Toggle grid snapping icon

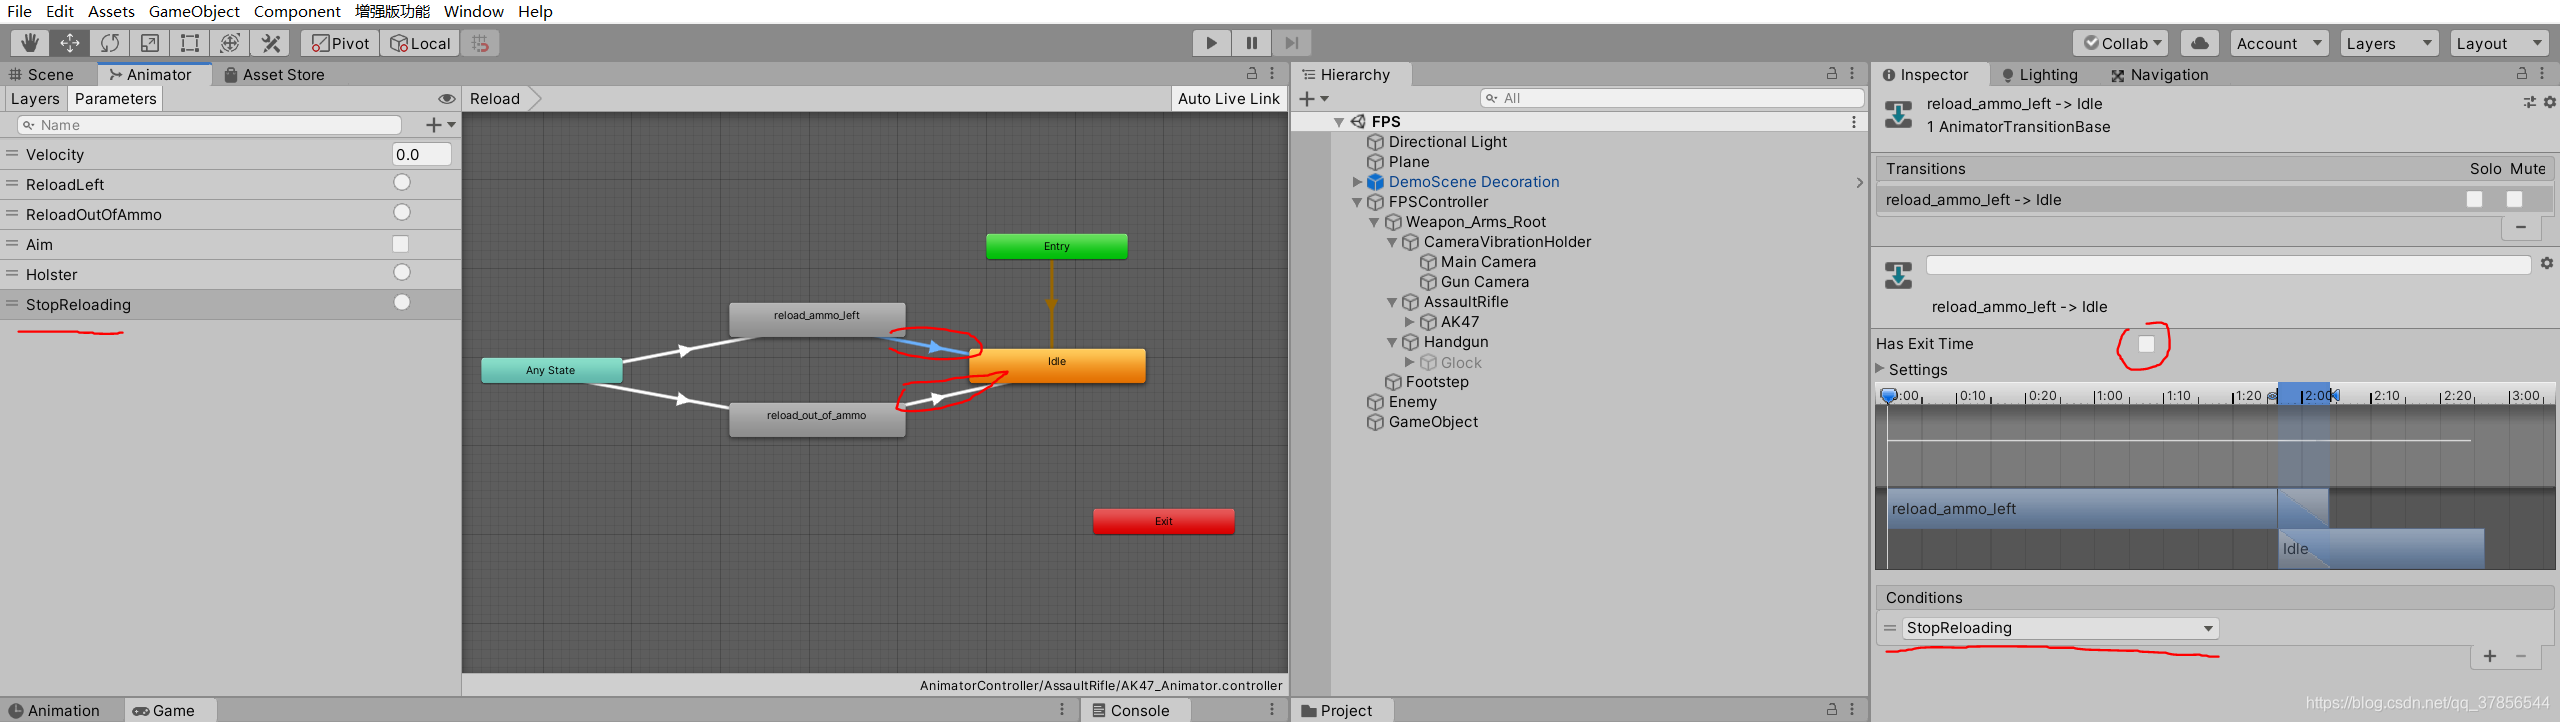coord(481,43)
